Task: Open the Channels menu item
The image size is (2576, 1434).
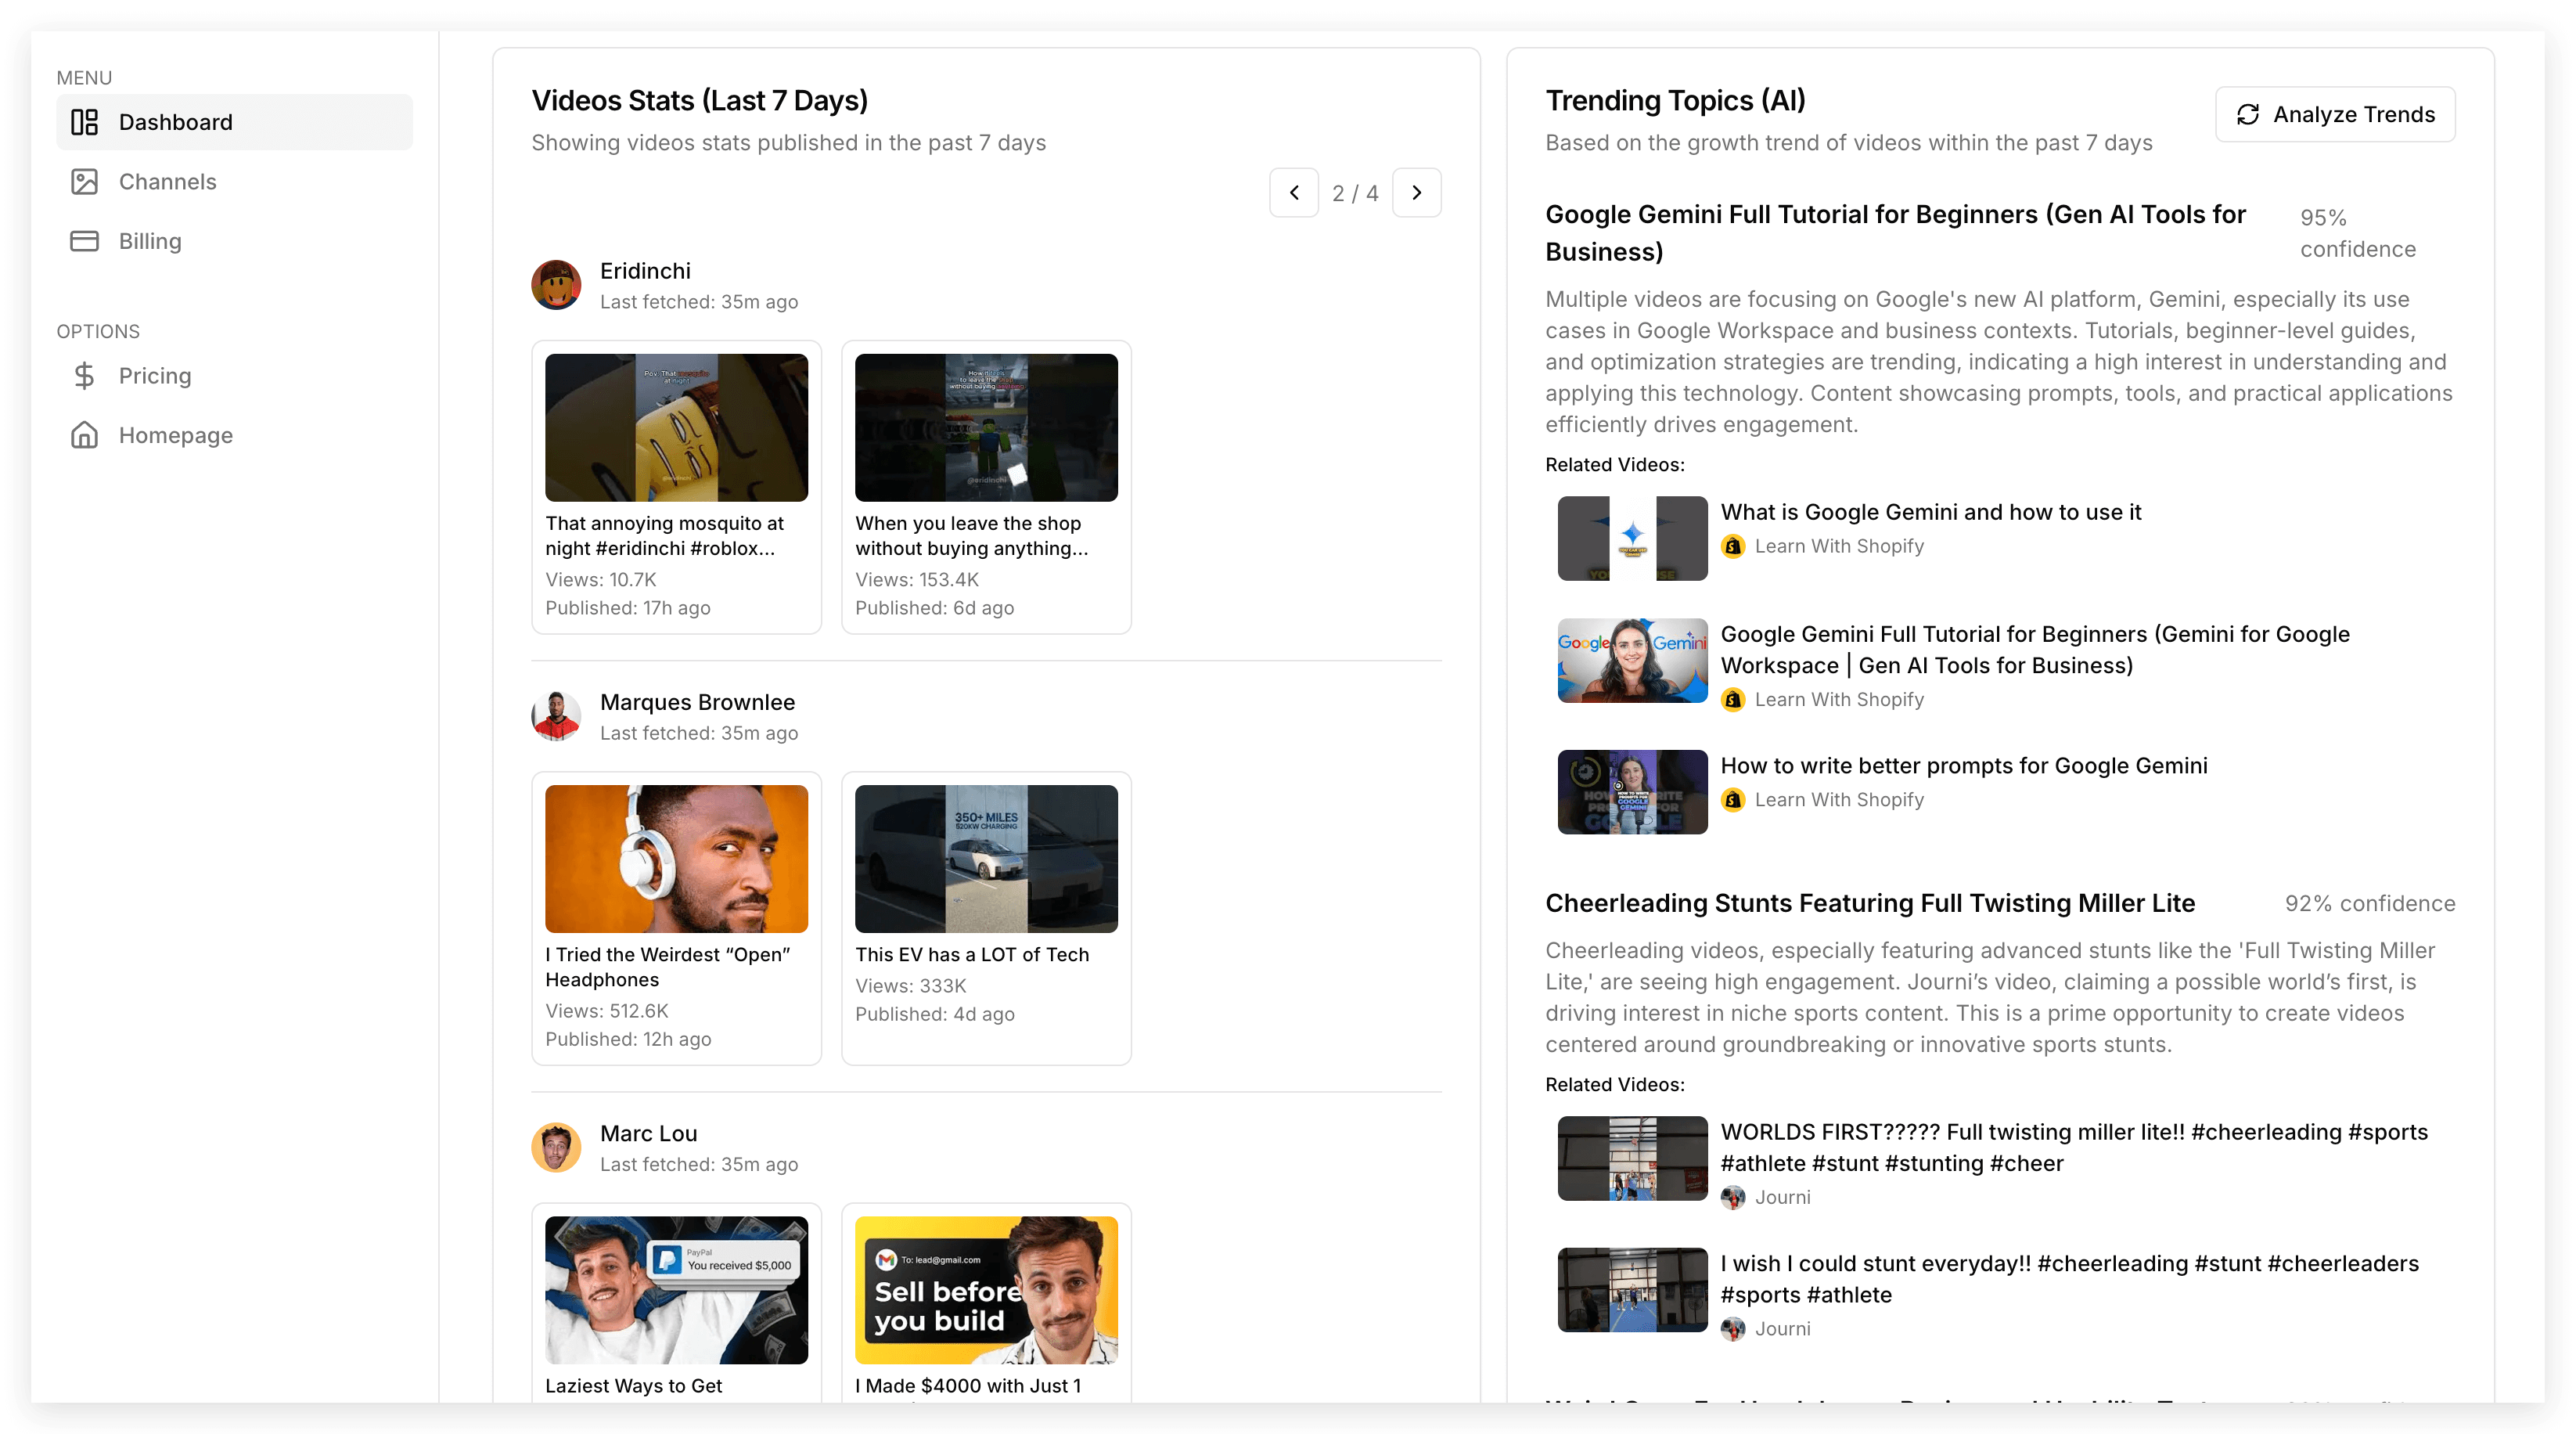Action: pos(167,182)
